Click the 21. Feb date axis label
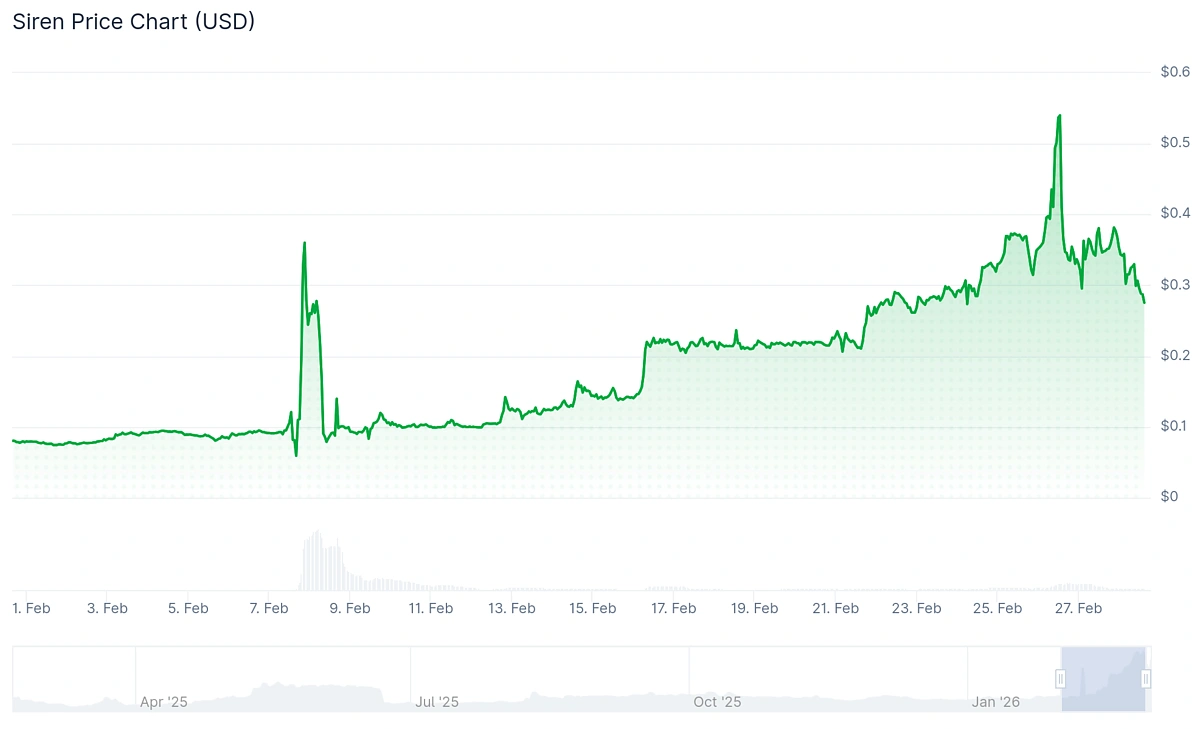Image resolution: width=1200 pixels, height=730 pixels. [835, 608]
